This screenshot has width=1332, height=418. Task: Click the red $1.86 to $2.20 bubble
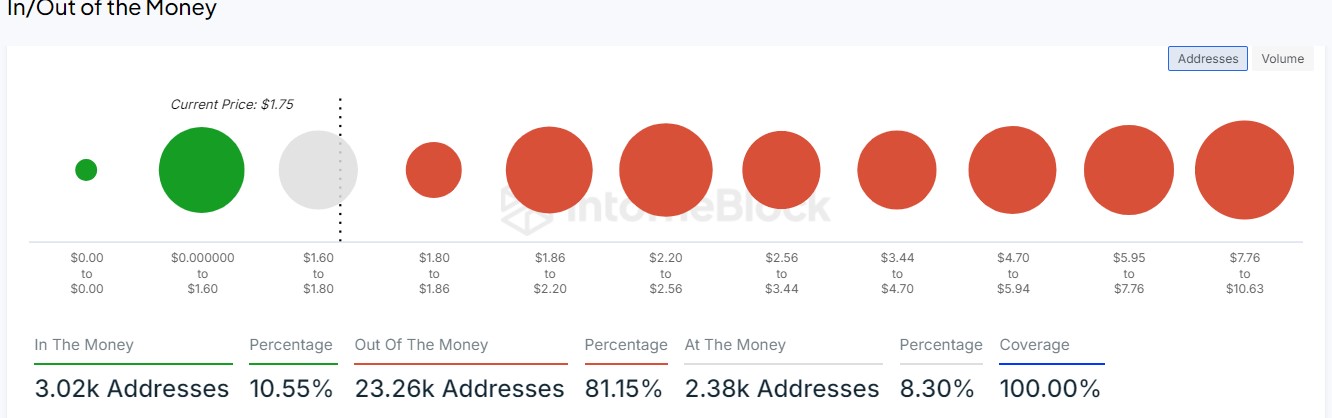pyautogui.click(x=549, y=170)
